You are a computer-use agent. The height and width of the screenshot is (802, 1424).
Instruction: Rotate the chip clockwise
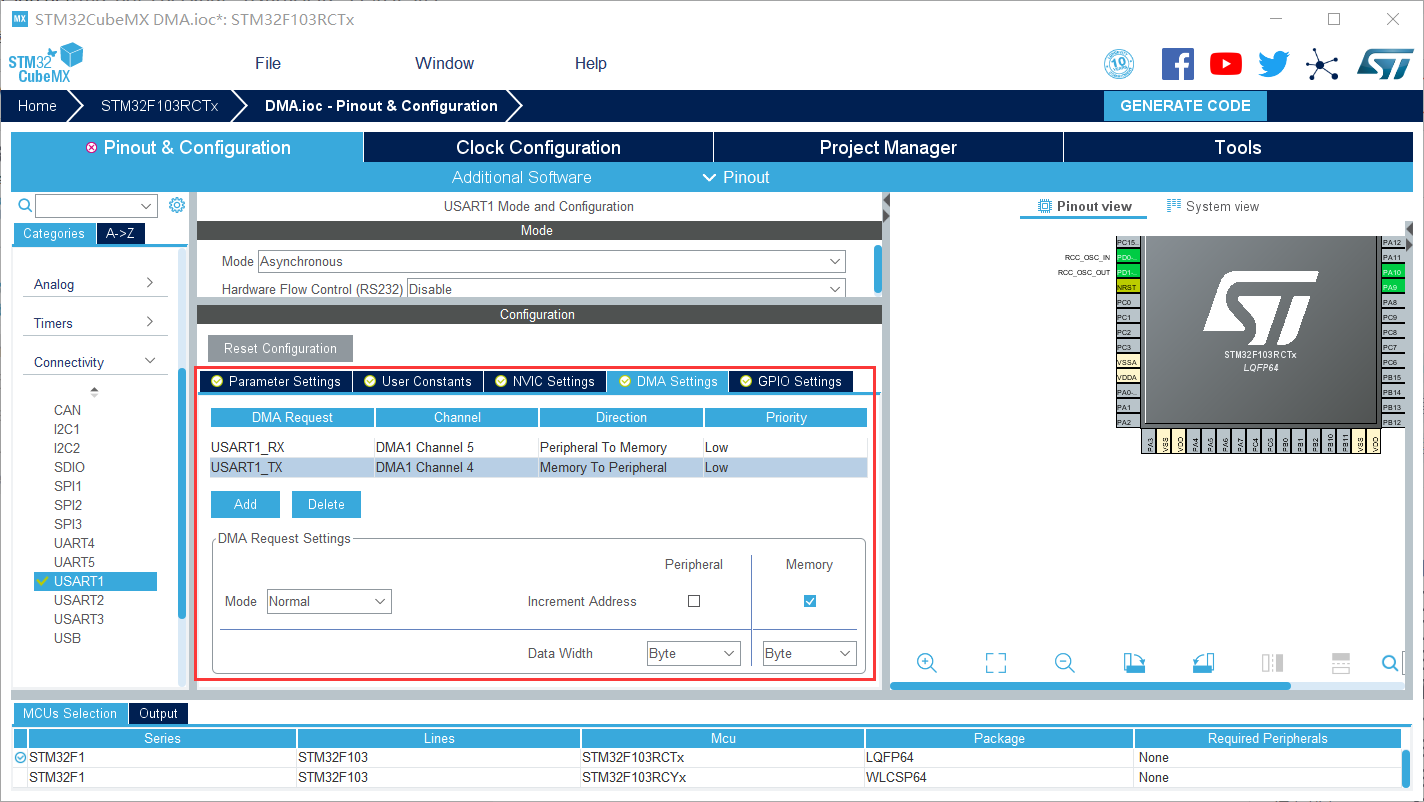click(1134, 663)
